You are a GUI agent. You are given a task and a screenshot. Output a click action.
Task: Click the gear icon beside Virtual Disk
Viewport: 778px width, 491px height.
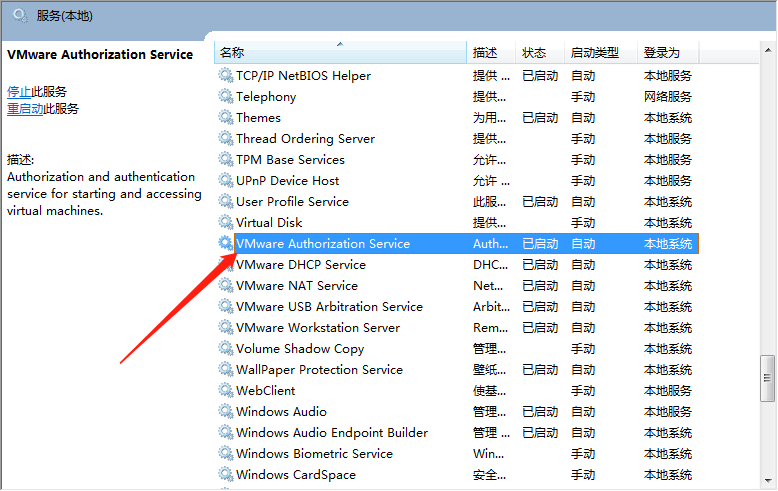click(226, 222)
